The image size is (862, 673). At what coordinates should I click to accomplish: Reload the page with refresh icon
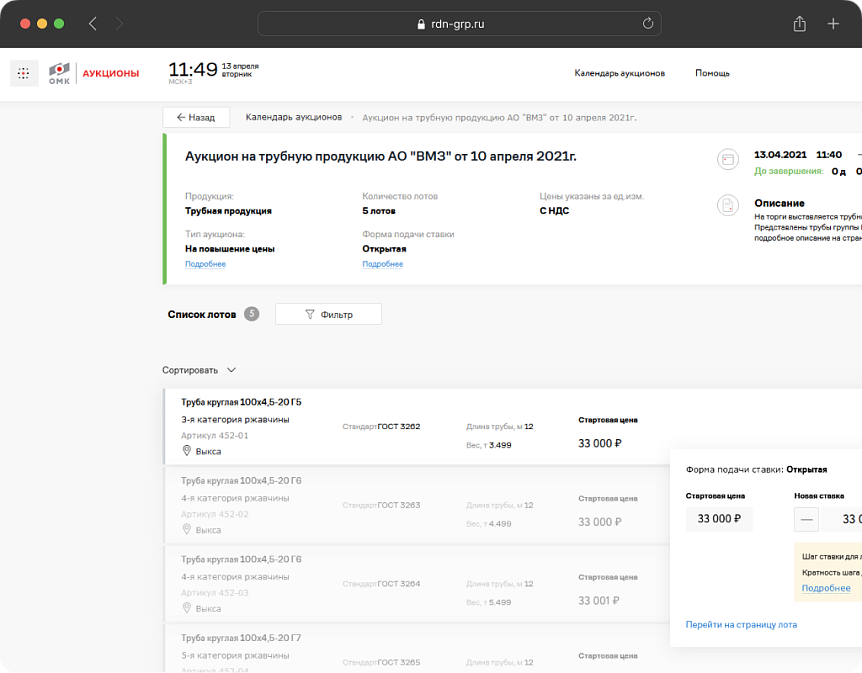tap(648, 24)
